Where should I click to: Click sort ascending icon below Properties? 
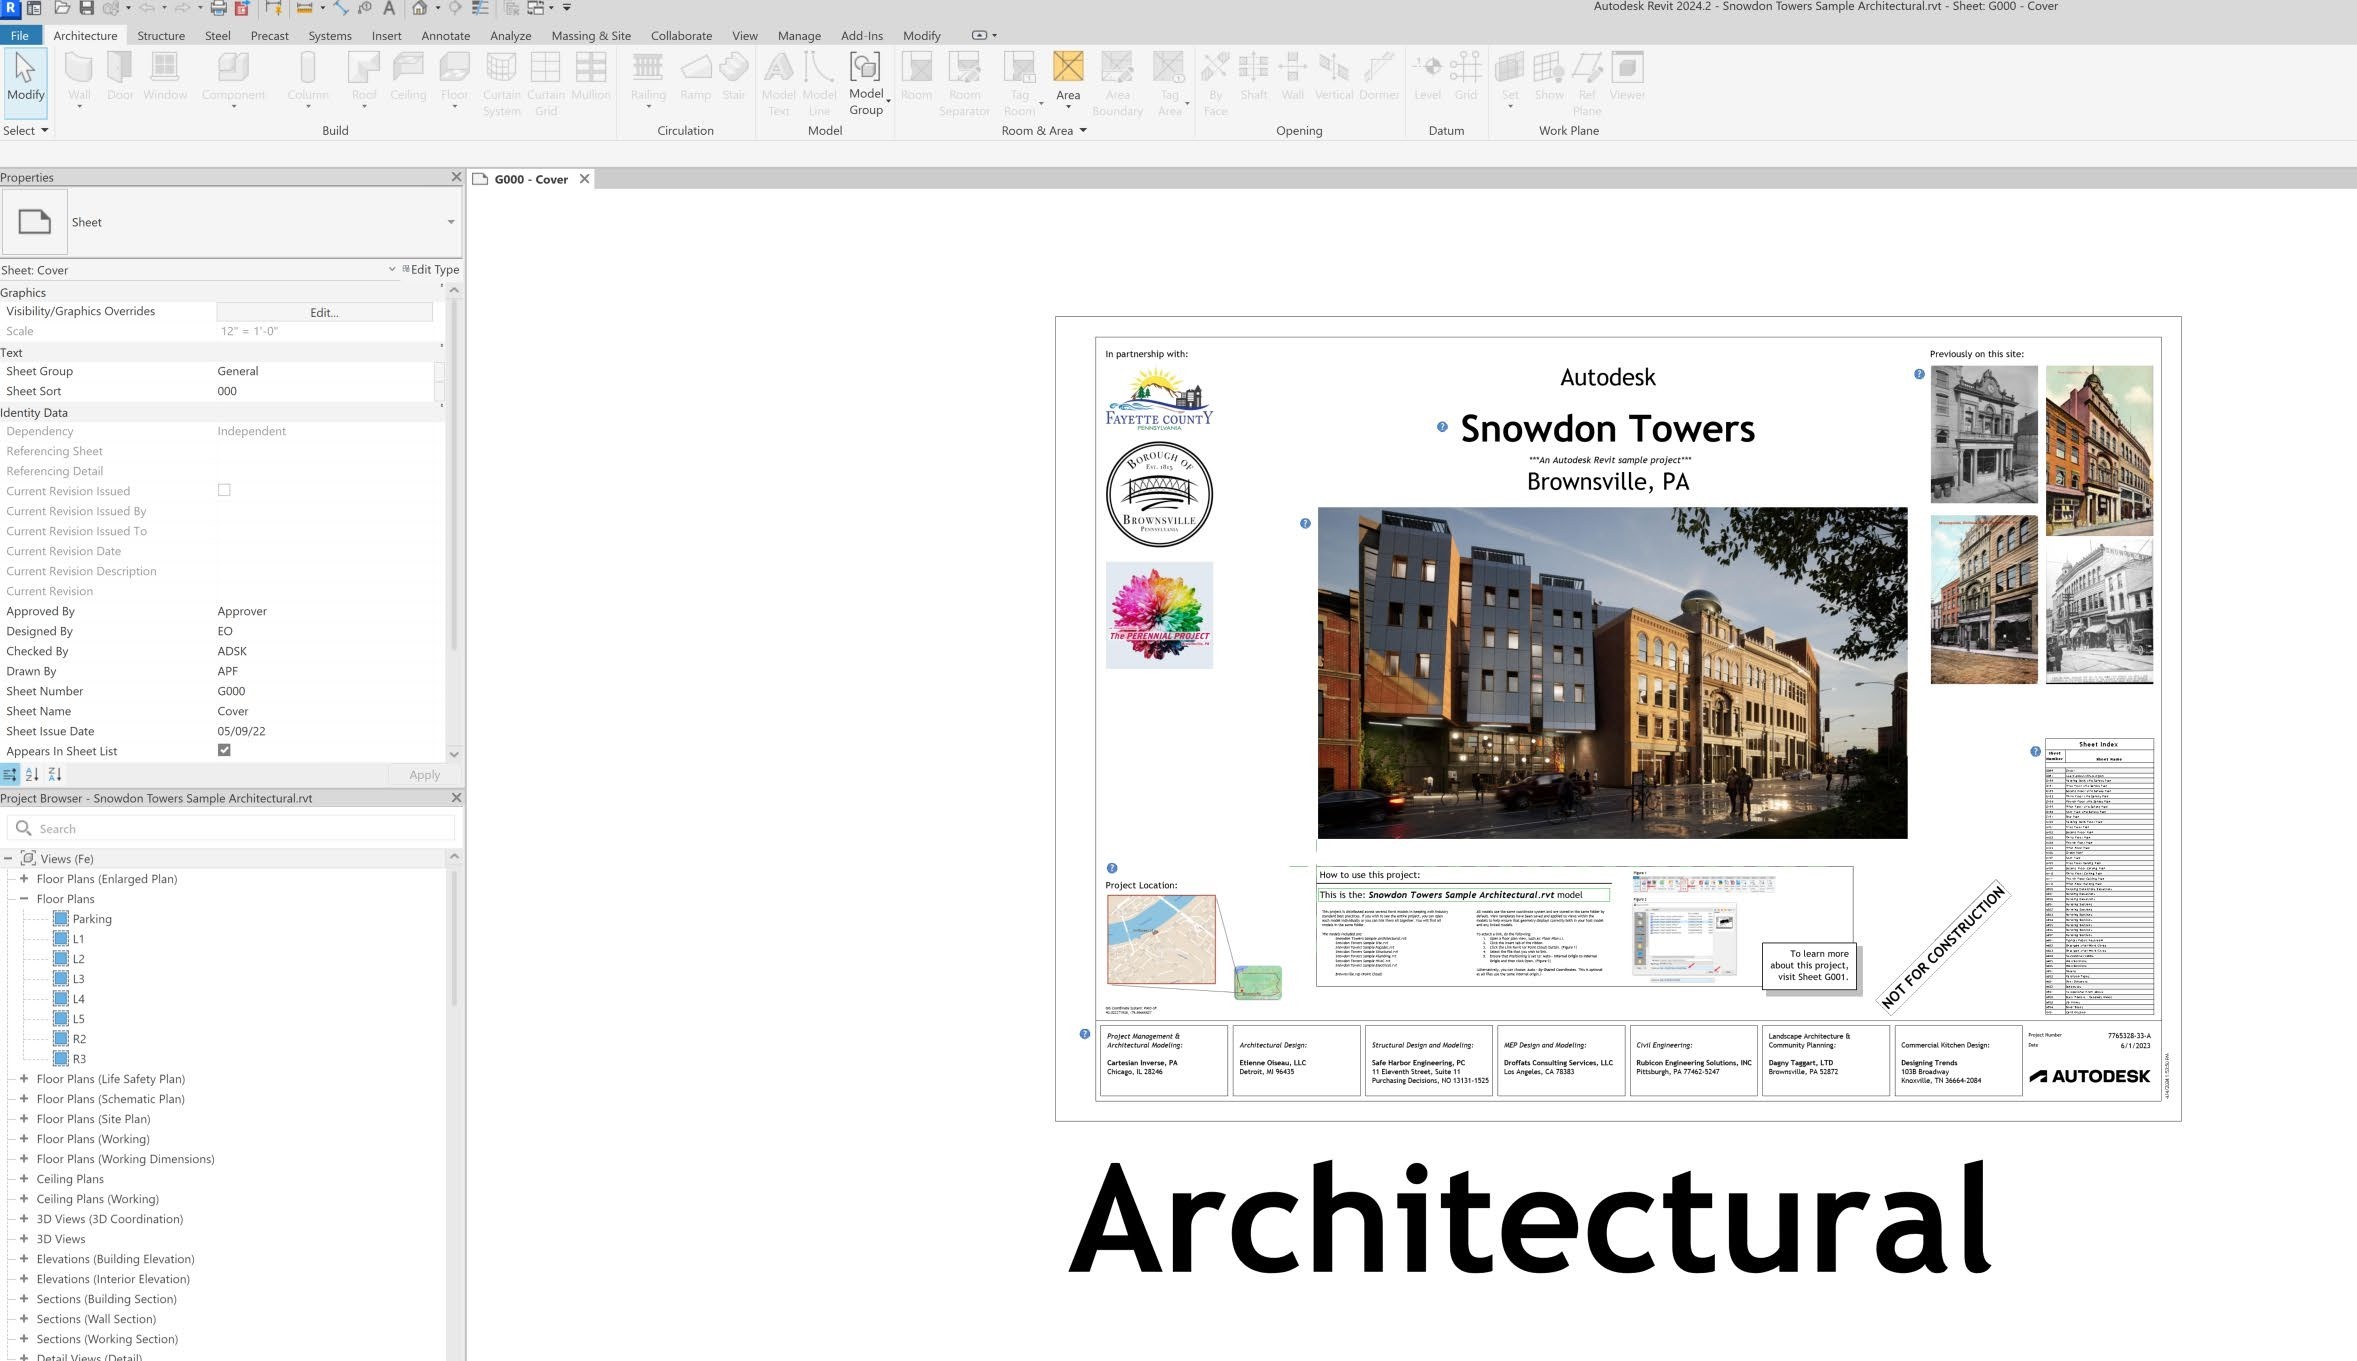[32, 774]
